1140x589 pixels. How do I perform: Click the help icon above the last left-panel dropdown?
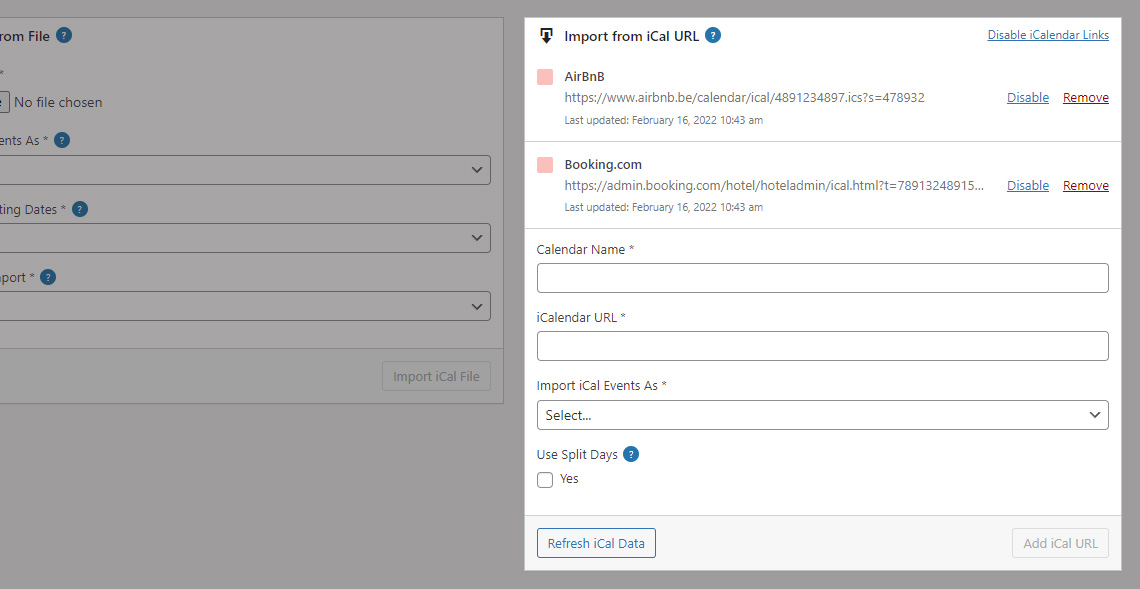pyautogui.click(x=48, y=277)
